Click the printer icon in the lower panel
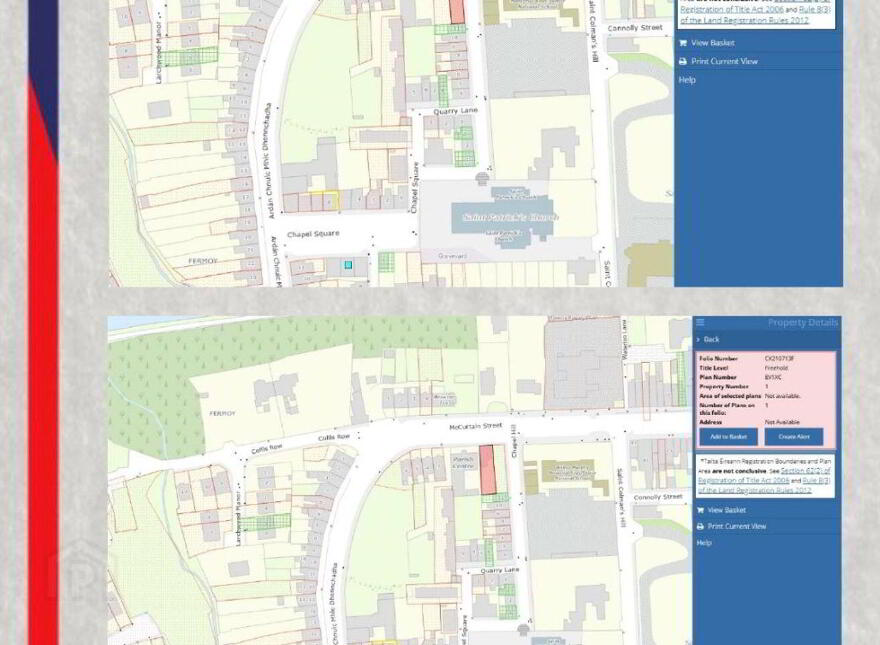880x645 pixels. pos(700,527)
